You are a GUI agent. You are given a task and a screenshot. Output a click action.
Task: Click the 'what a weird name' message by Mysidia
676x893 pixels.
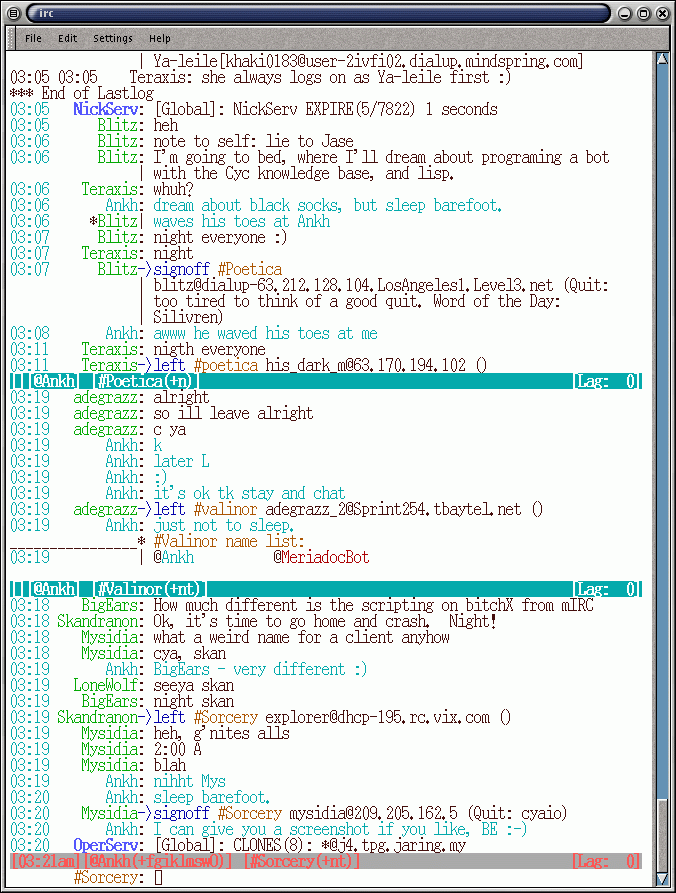click(301, 637)
